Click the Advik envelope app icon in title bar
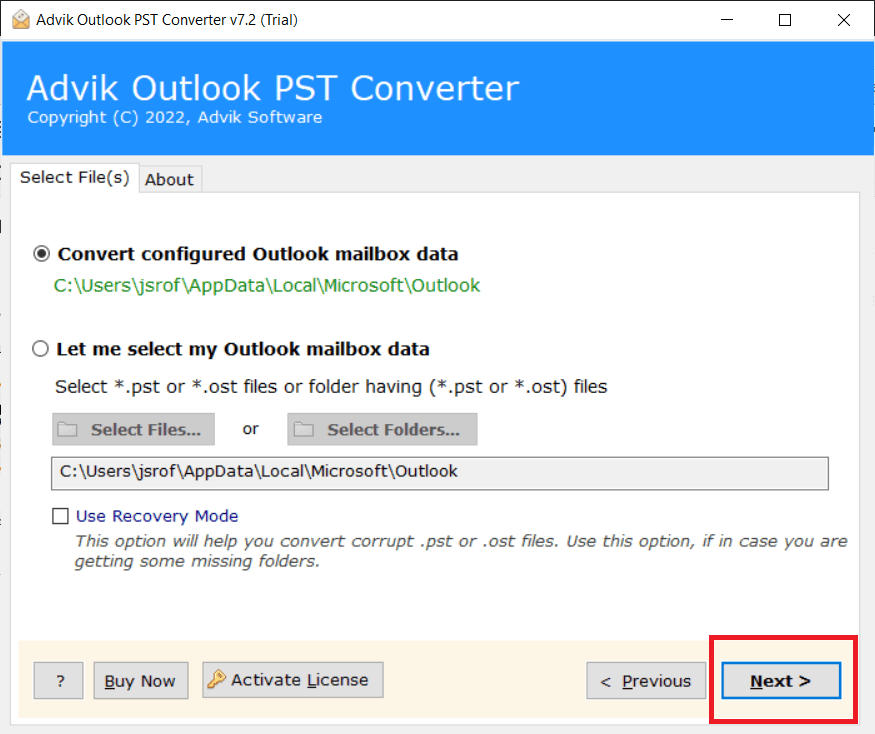This screenshot has height=734, width=875. pyautogui.click(x=21, y=20)
